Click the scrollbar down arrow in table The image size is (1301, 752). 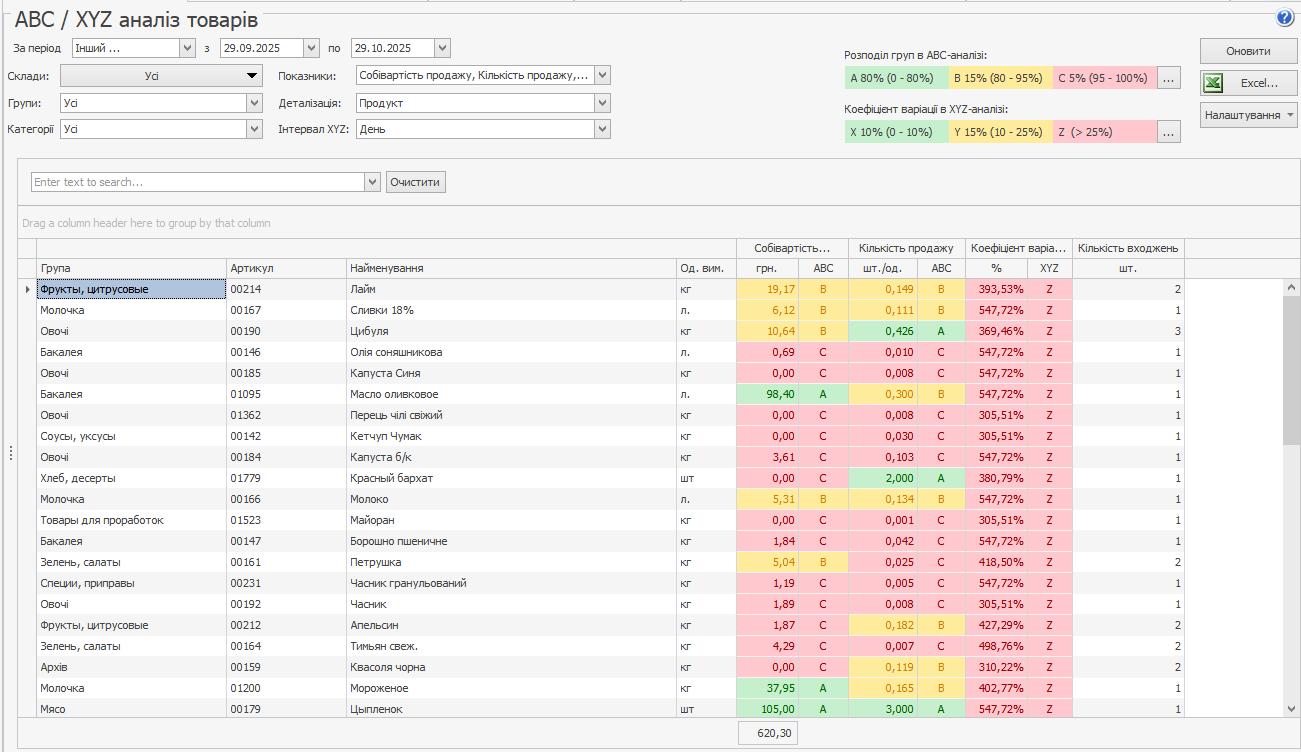point(1290,708)
